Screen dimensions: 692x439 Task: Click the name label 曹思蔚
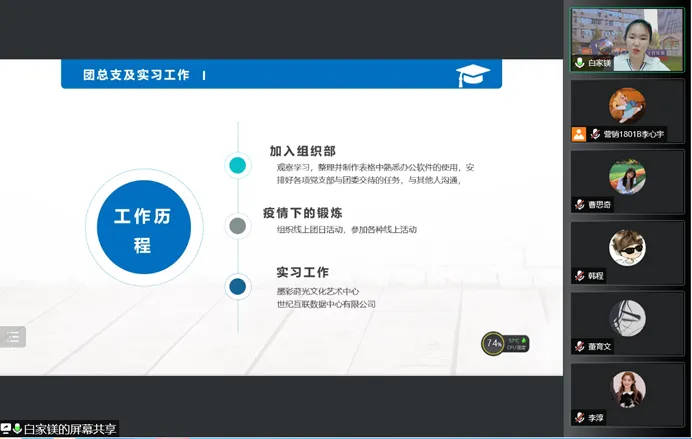tap(599, 205)
